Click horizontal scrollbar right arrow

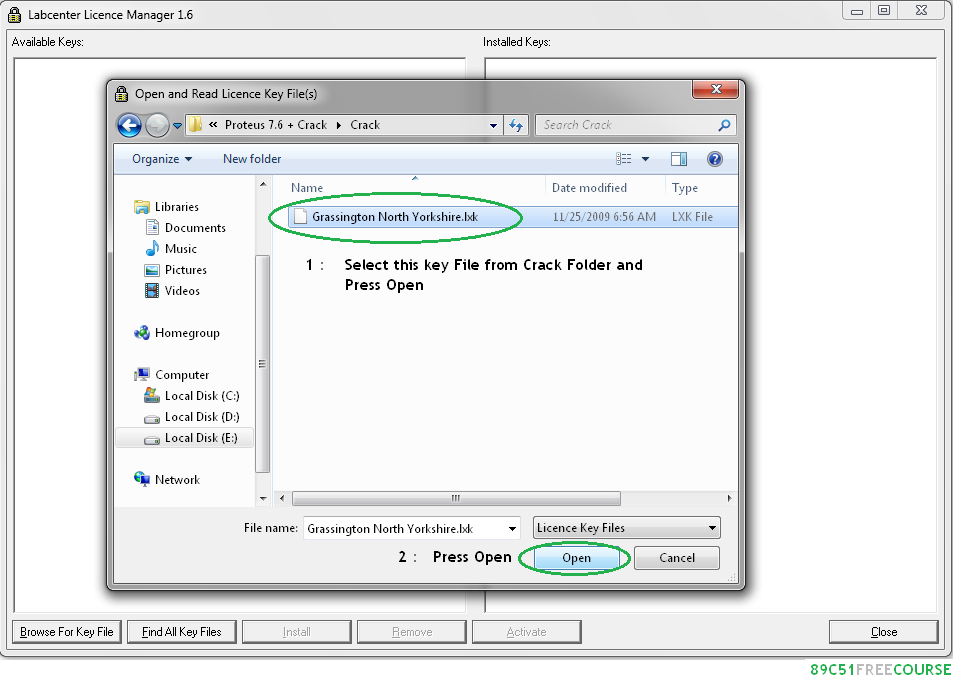(729, 498)
